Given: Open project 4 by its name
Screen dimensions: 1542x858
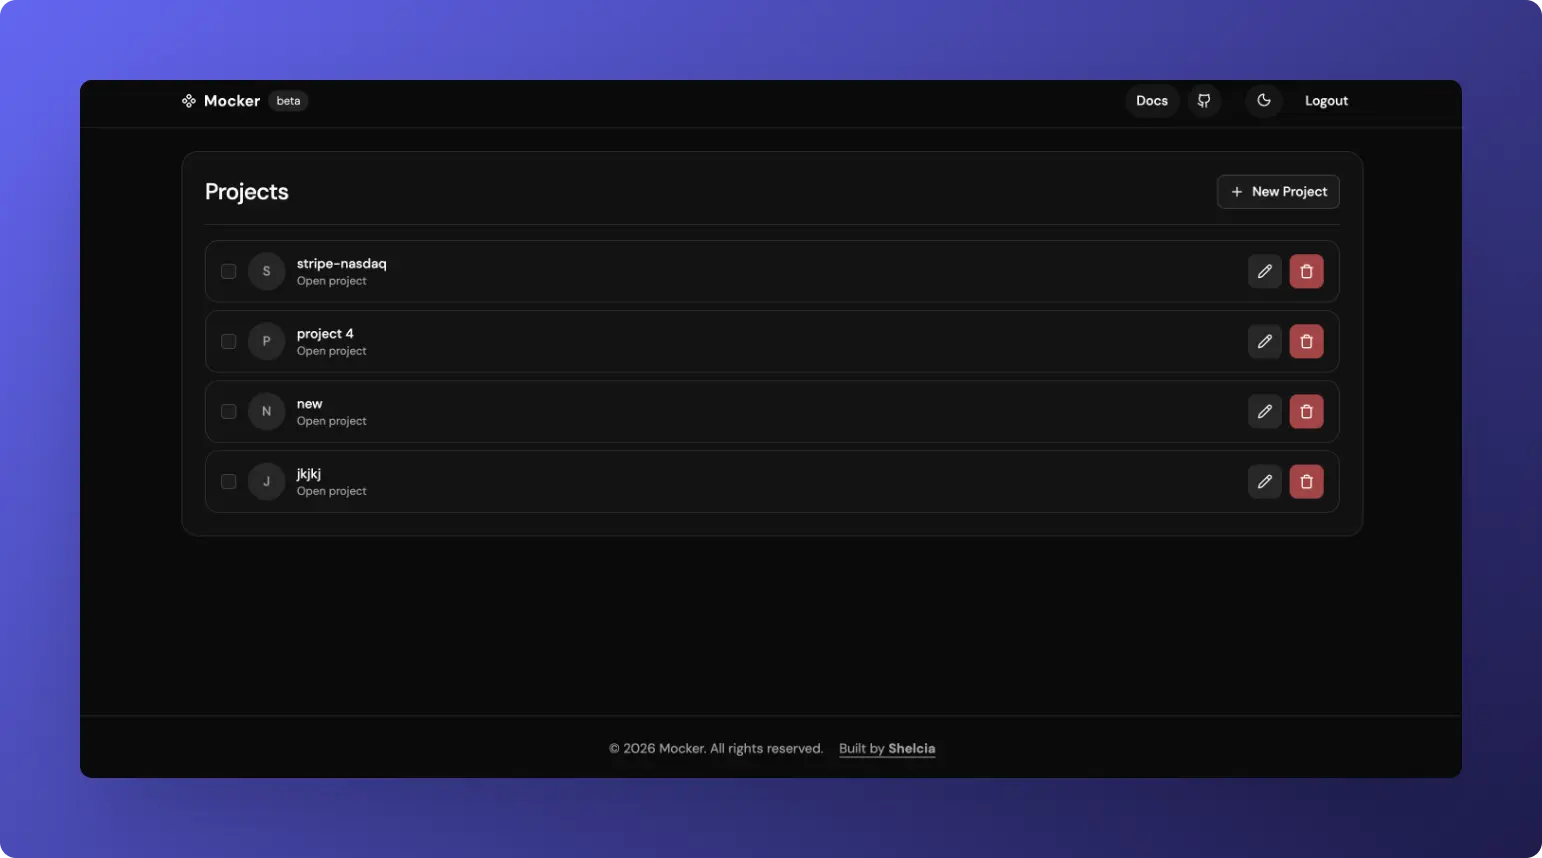Looking at the screenshot, I should (325, 334).
